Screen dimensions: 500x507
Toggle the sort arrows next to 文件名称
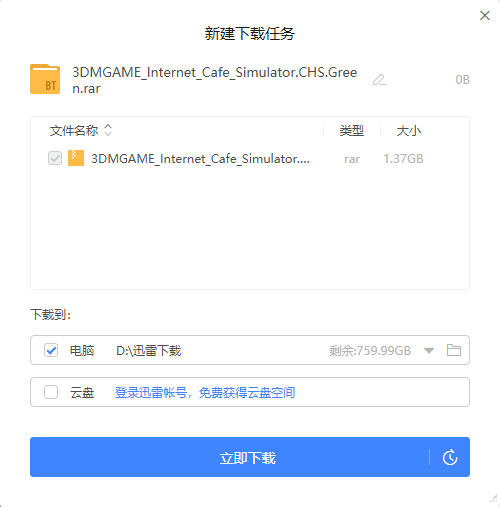coord(108,130)
